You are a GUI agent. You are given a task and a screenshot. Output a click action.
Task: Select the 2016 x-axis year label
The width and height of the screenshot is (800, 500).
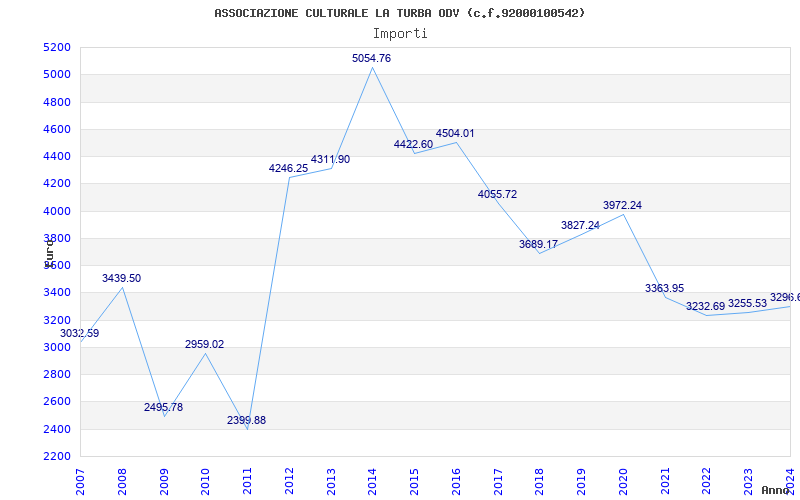456,482
